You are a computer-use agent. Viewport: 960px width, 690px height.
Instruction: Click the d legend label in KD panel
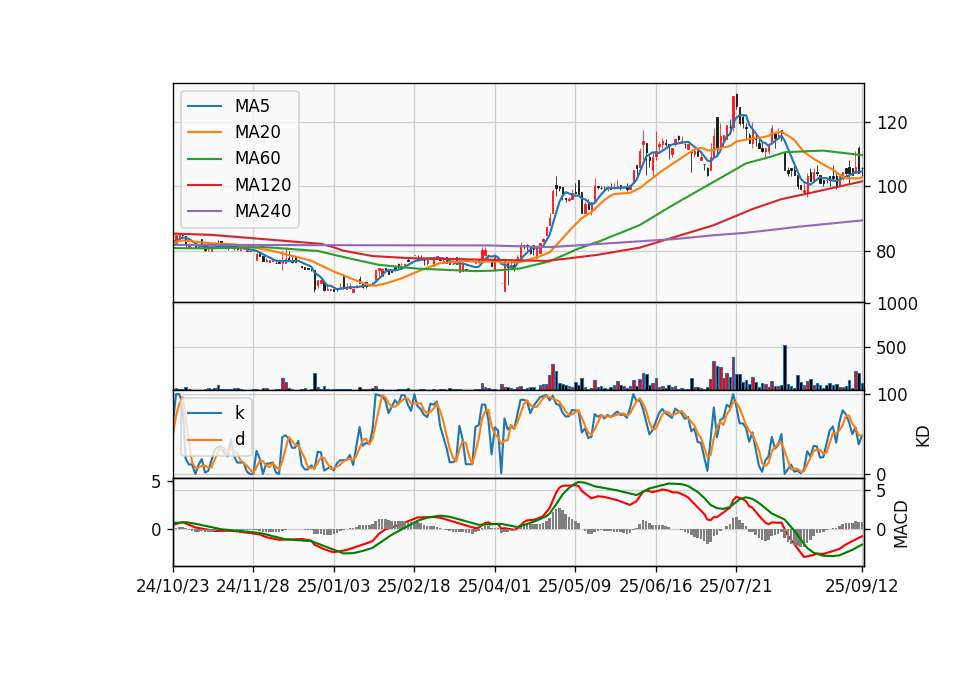coord(240,439)
